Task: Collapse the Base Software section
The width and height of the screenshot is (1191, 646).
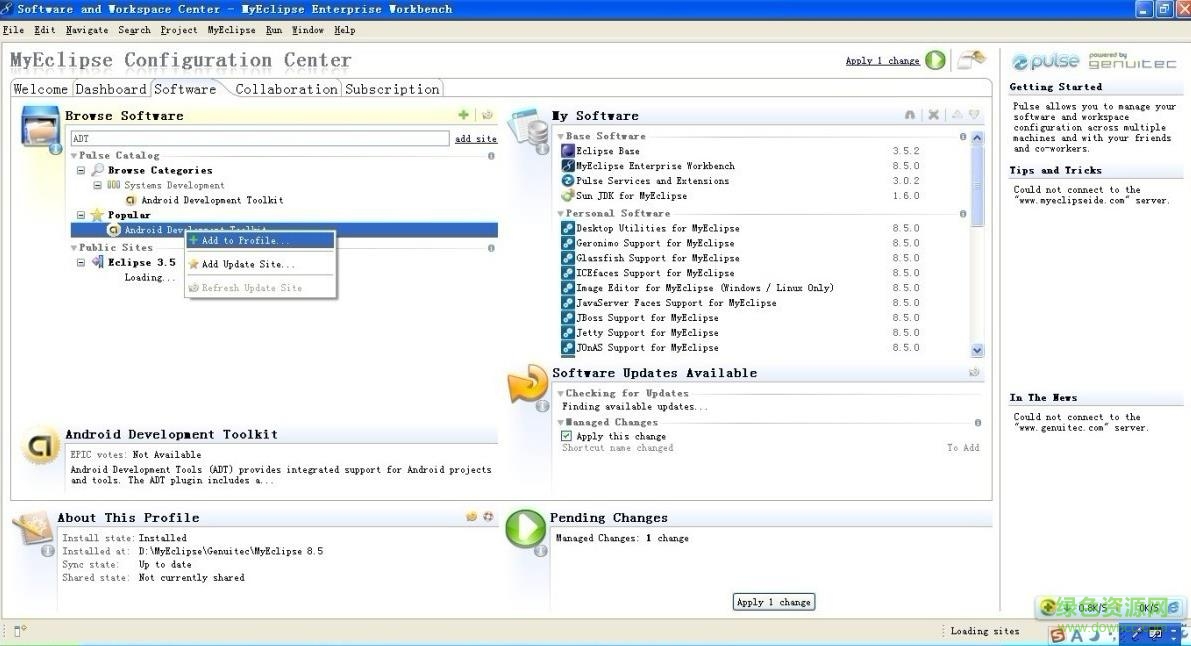Action: tap(559, 135)
